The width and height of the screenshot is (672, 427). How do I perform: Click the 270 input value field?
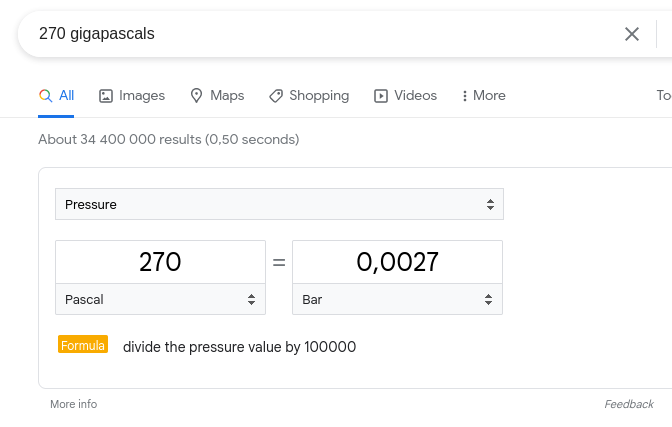click(x=160, y=262)
